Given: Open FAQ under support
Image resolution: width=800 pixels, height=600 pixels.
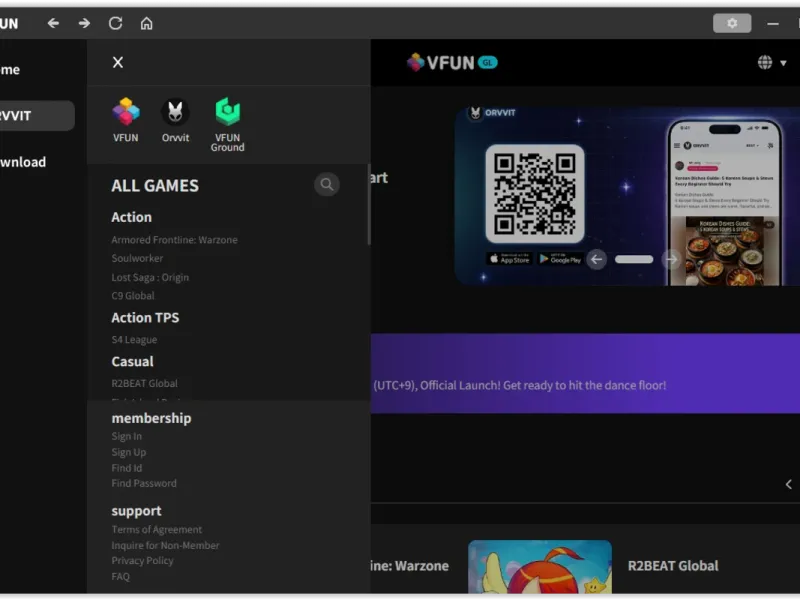Looking at the screenshot, I should [x=120, y=577].
